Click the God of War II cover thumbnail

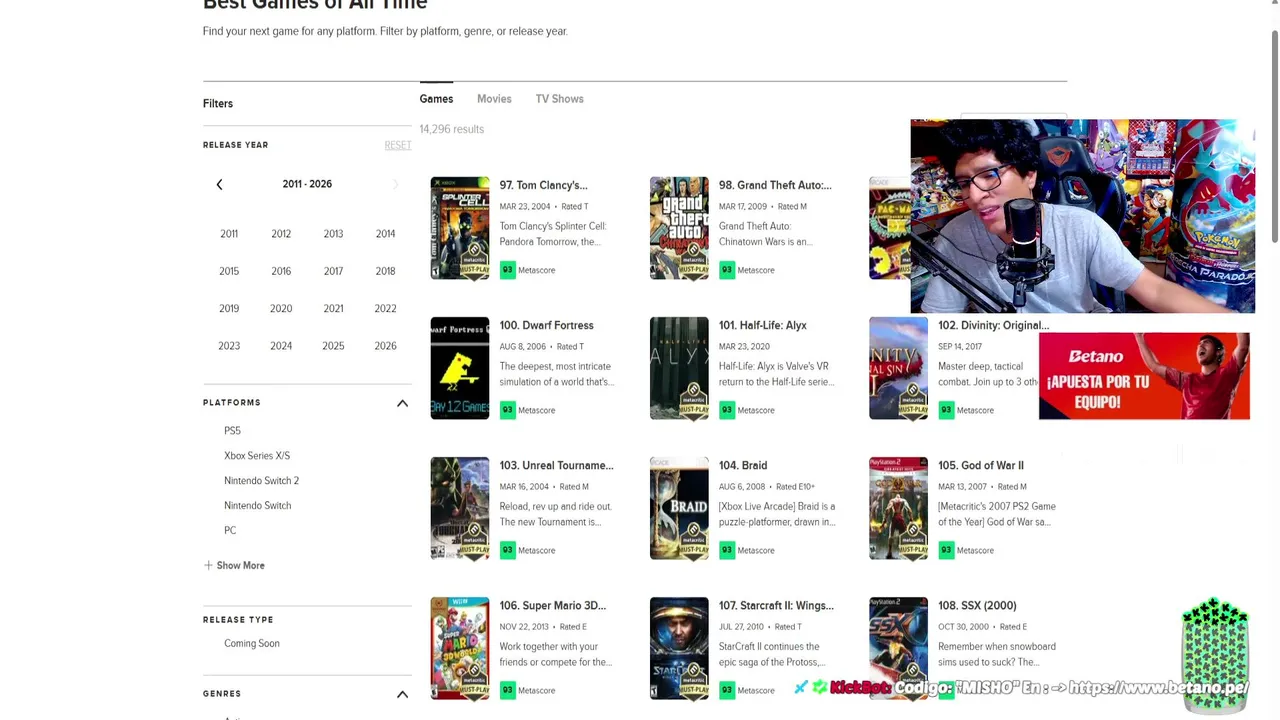pos(898,508)
